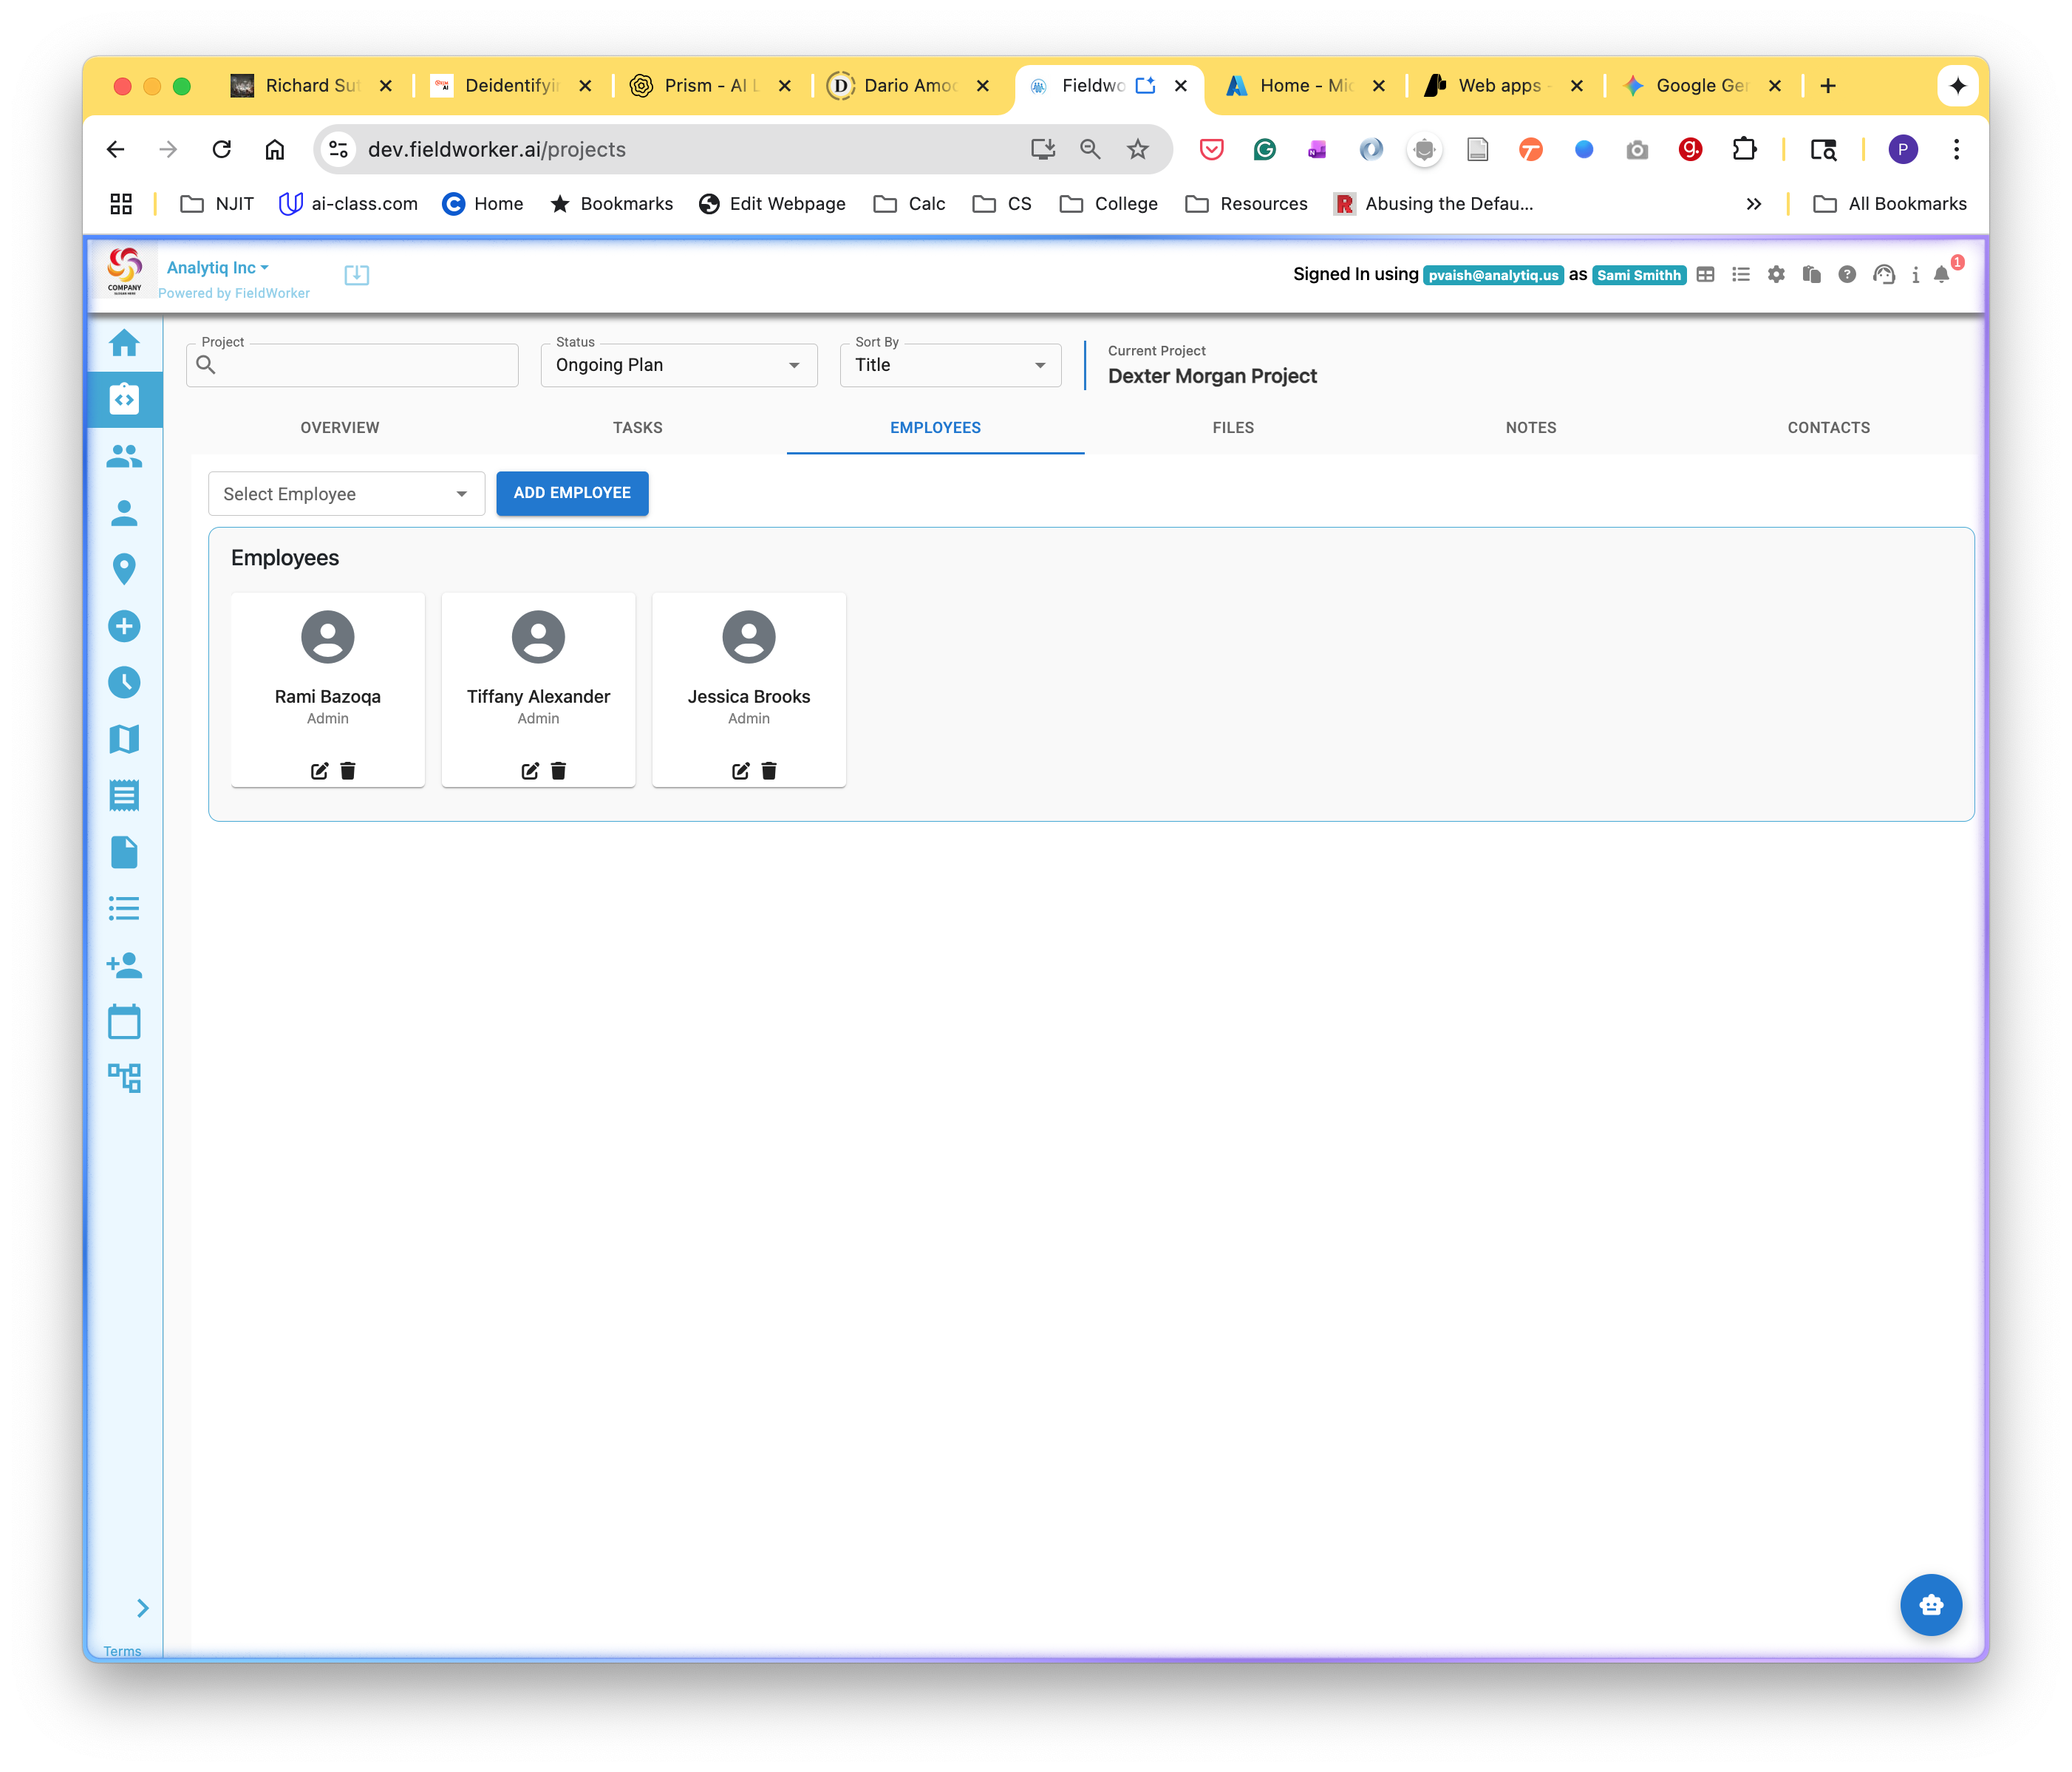Delete Rami Bazoqa using trash icon
2072x1772 pixels.
(348, 771)
